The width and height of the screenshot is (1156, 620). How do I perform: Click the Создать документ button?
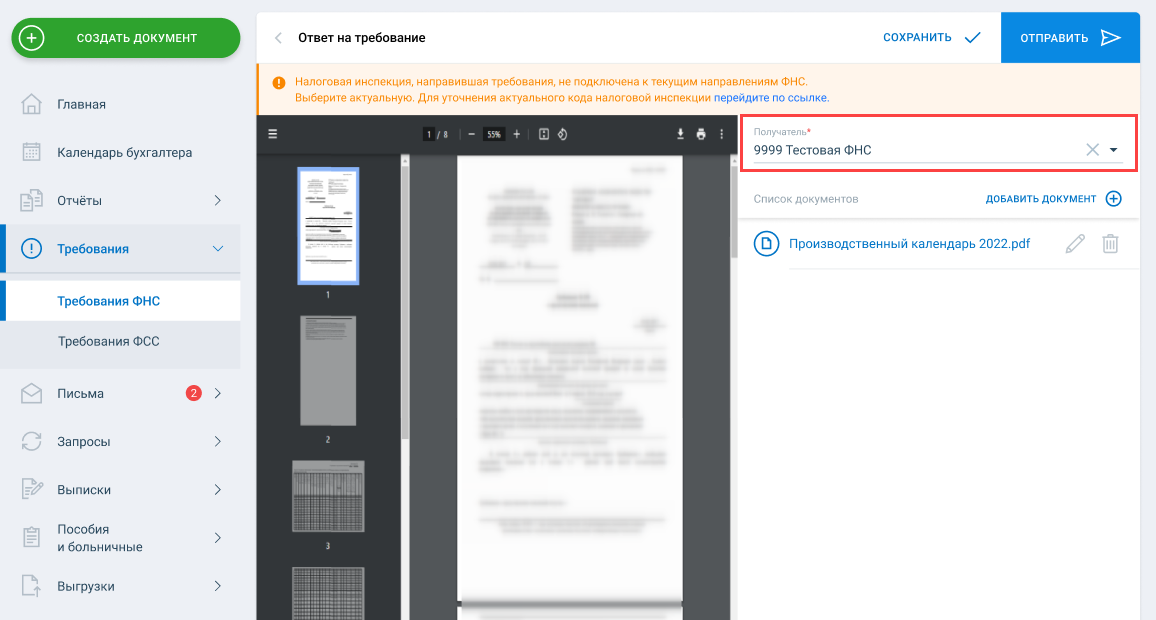(x=126, y=38)
